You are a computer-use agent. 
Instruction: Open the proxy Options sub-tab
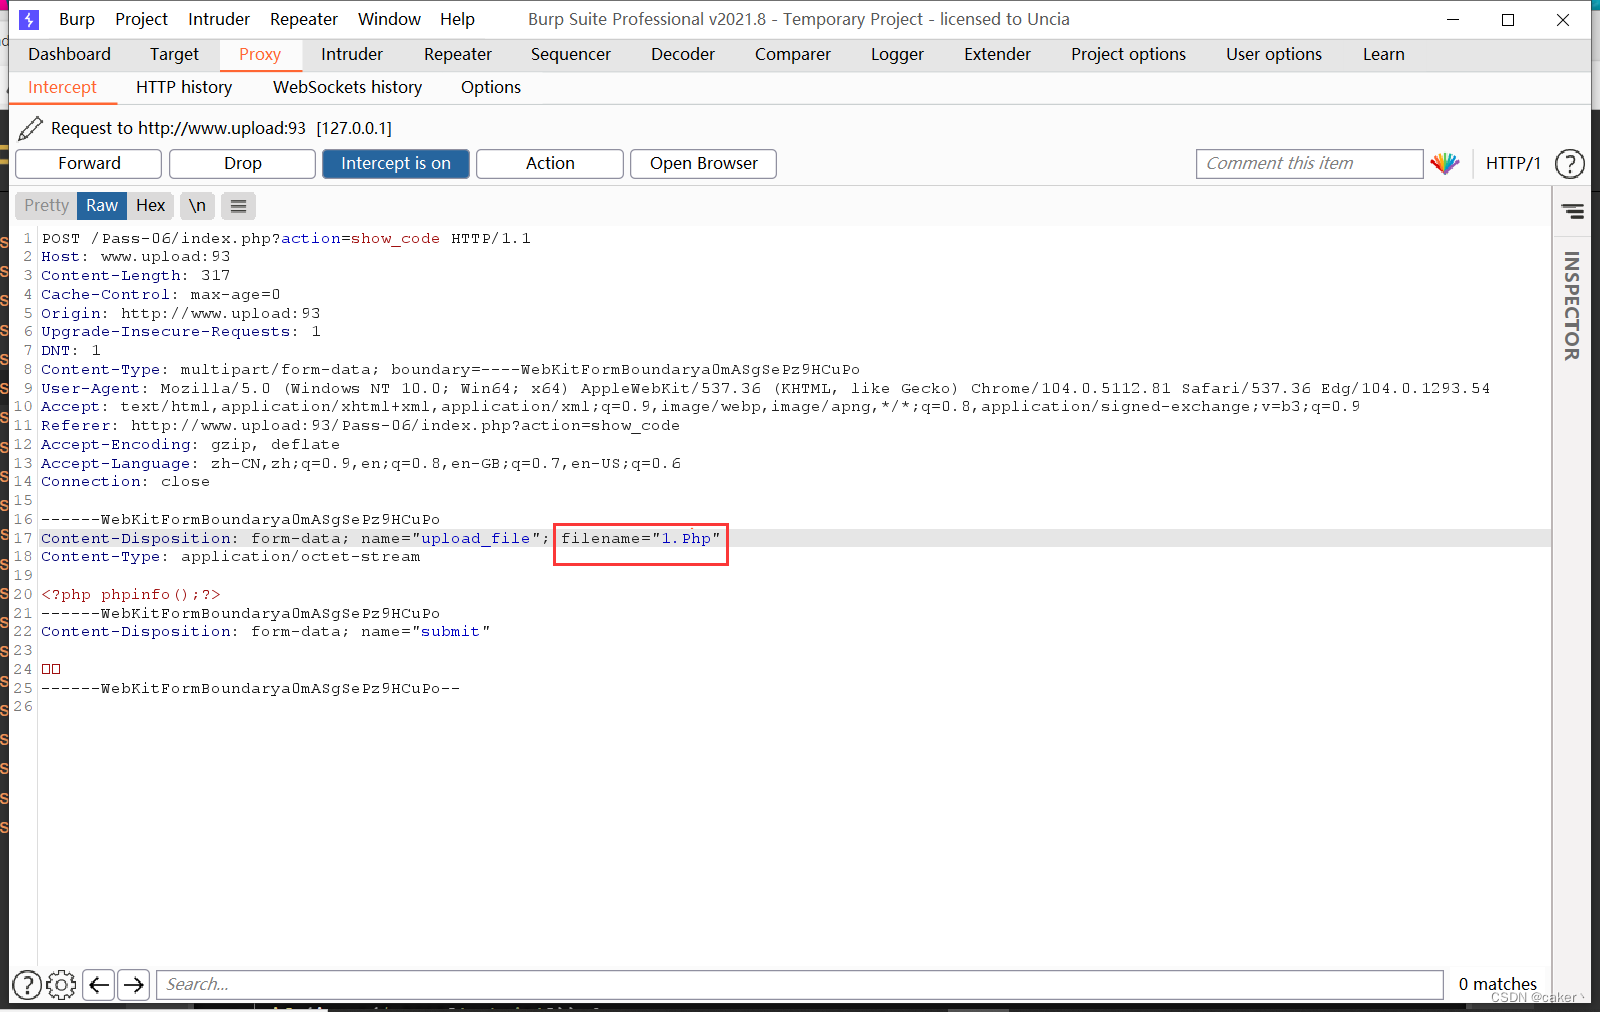pyautogui.click(x=491, y=88)
